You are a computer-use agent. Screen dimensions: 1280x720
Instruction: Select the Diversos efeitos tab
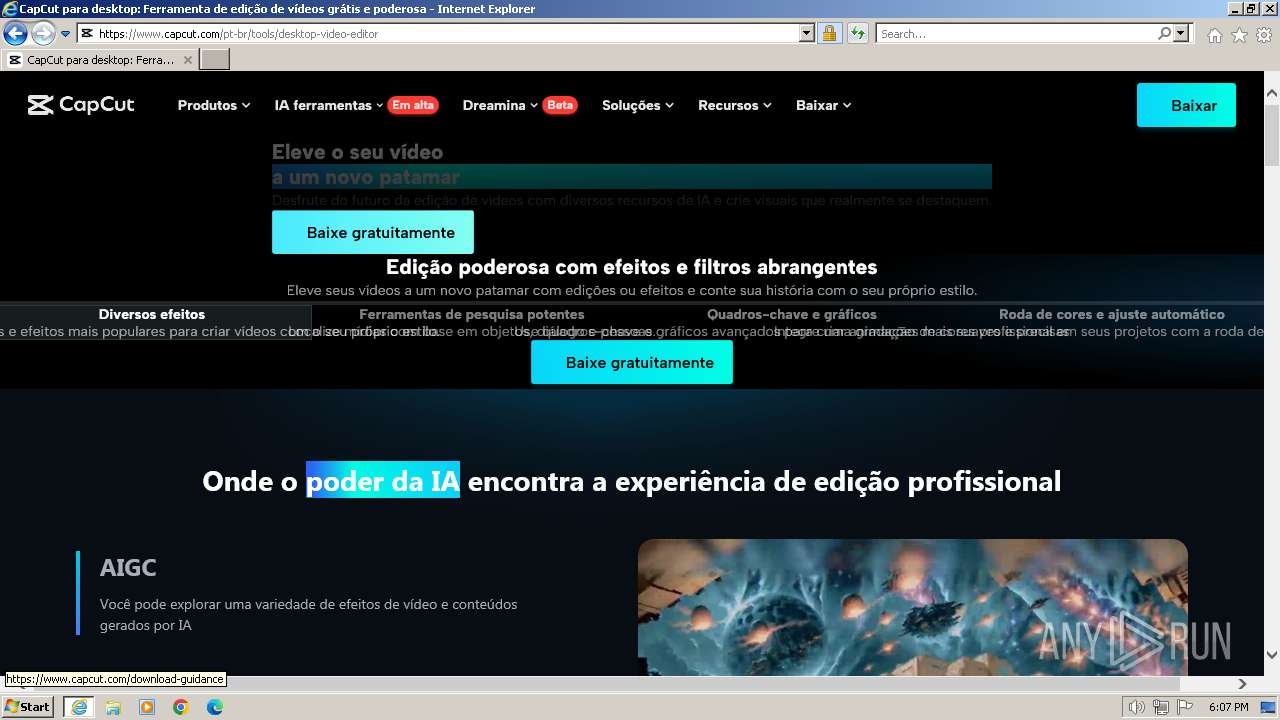pyautogui.click(x=152, y=314)
